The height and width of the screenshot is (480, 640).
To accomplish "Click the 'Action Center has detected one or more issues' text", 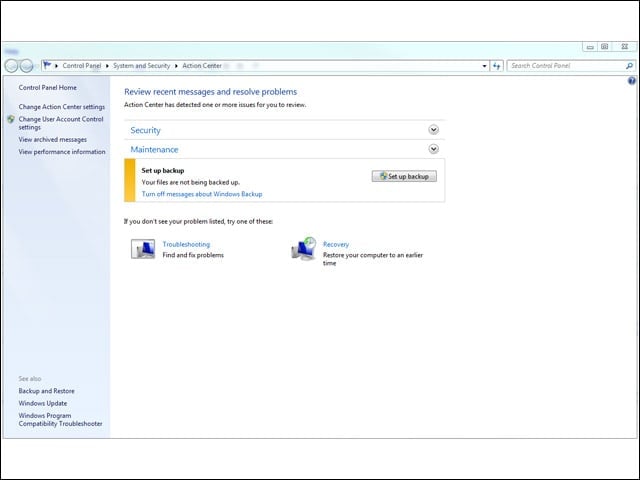I will (x=215, y=105).
